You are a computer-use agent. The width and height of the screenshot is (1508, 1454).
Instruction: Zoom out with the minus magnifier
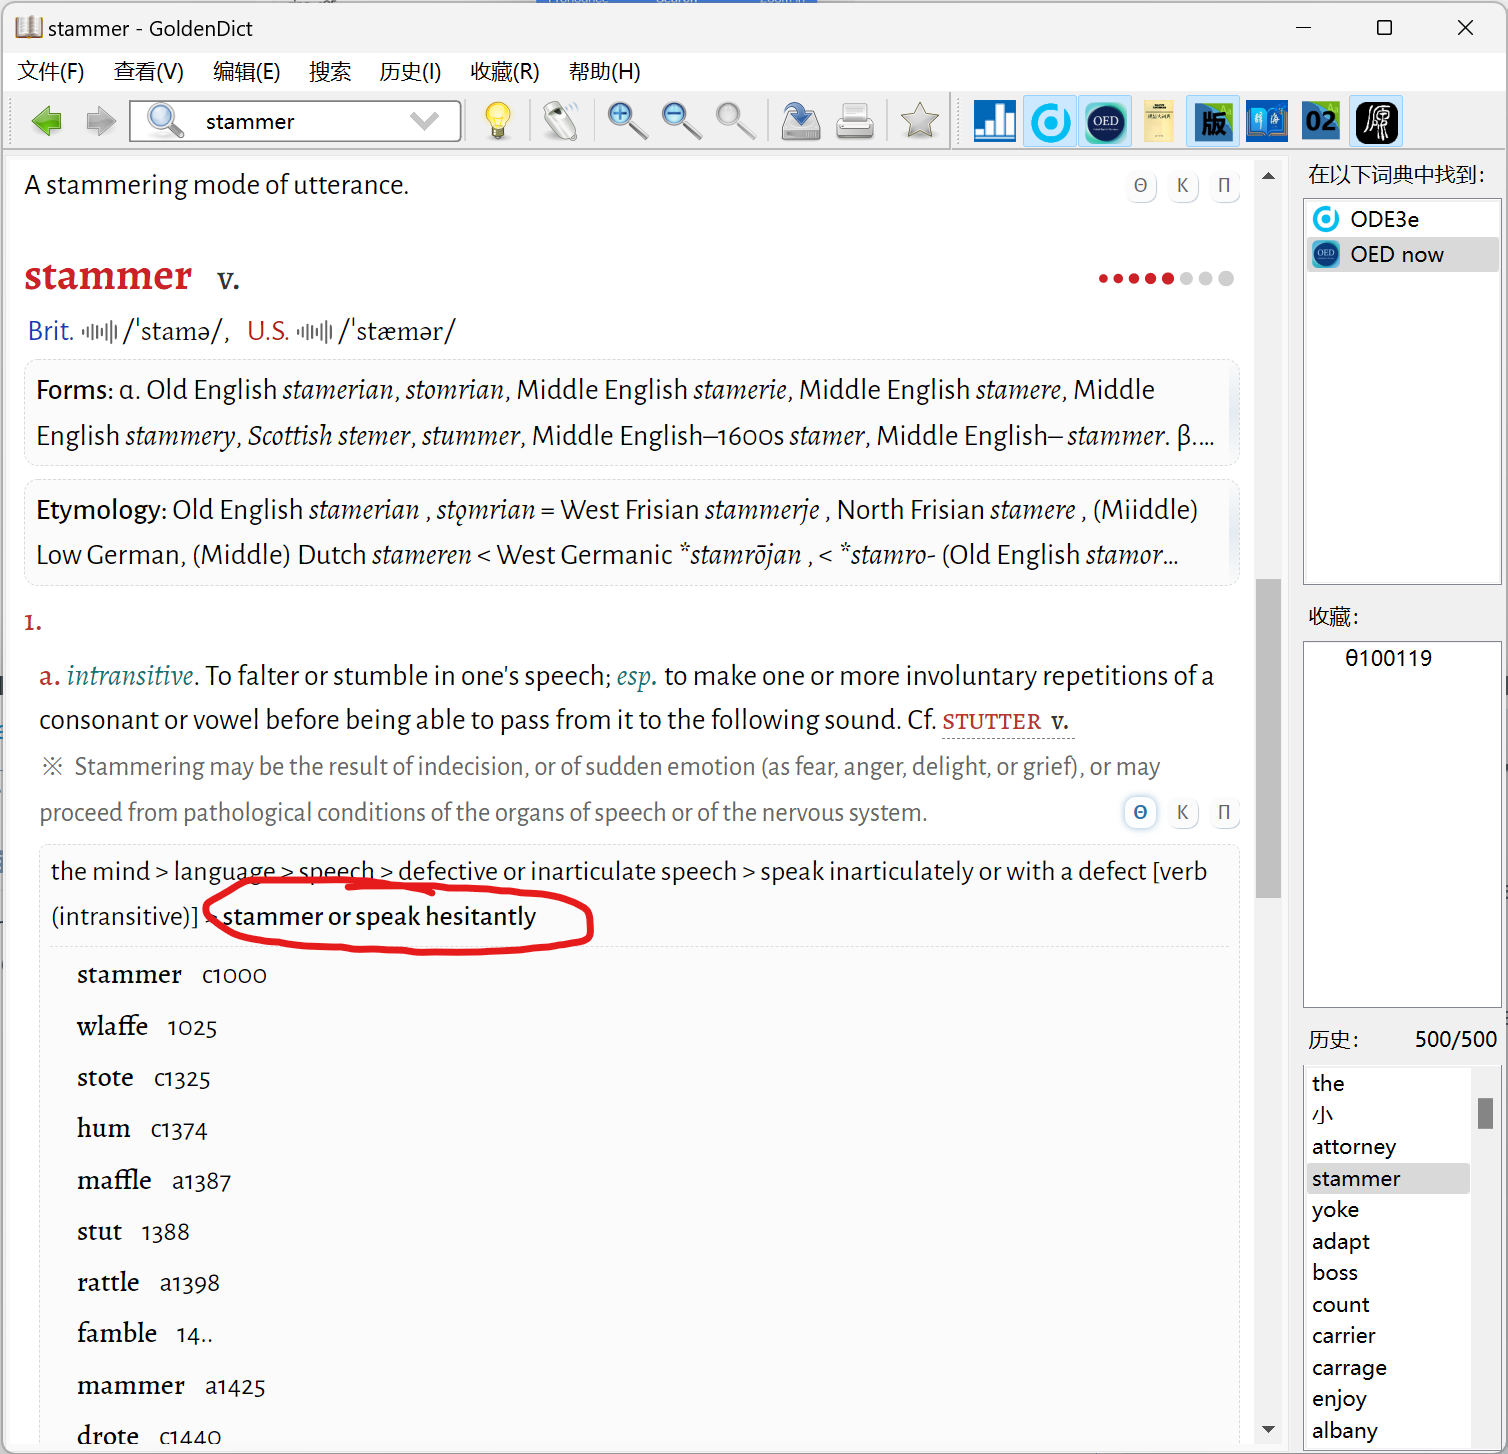click(681, 121)
